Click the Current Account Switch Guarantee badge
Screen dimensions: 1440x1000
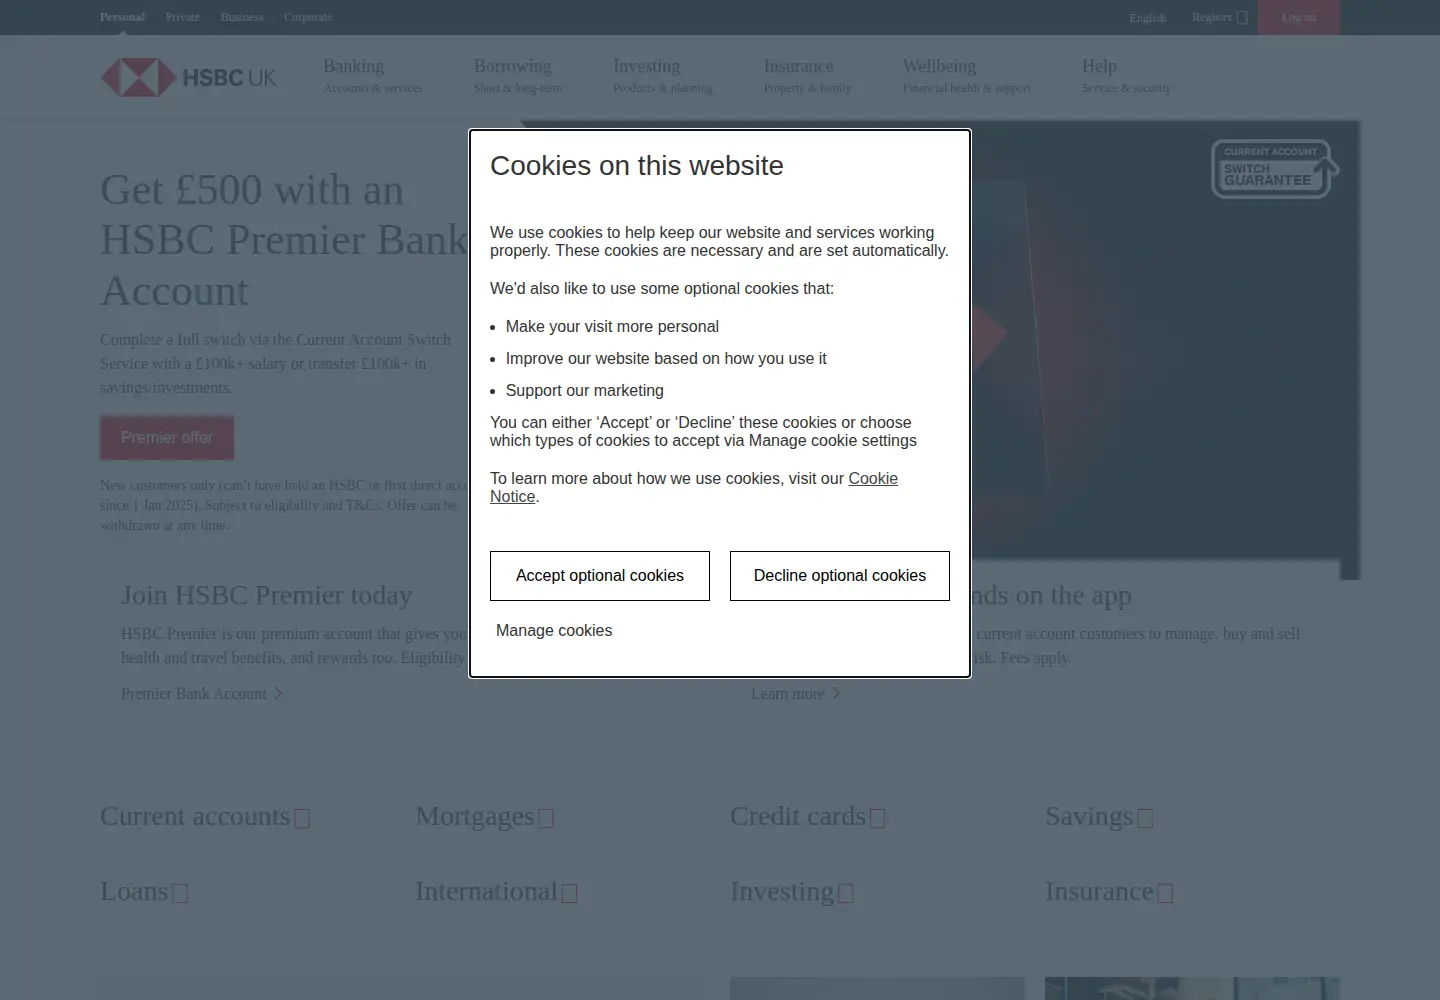1275,169
